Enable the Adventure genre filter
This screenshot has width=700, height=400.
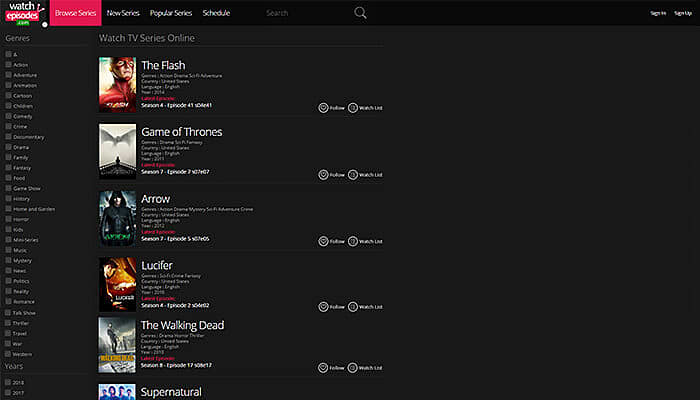[8, 75]
